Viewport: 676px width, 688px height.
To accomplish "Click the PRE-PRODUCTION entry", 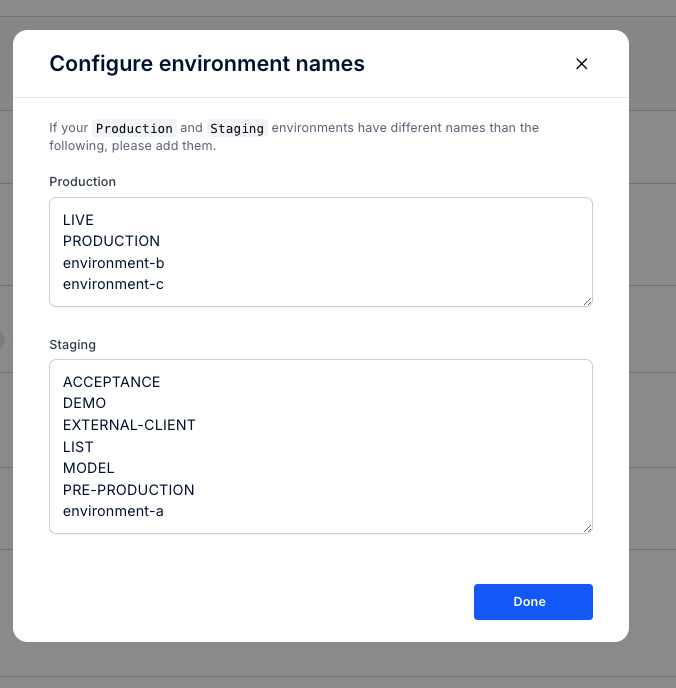I will (x=128, y=490).
